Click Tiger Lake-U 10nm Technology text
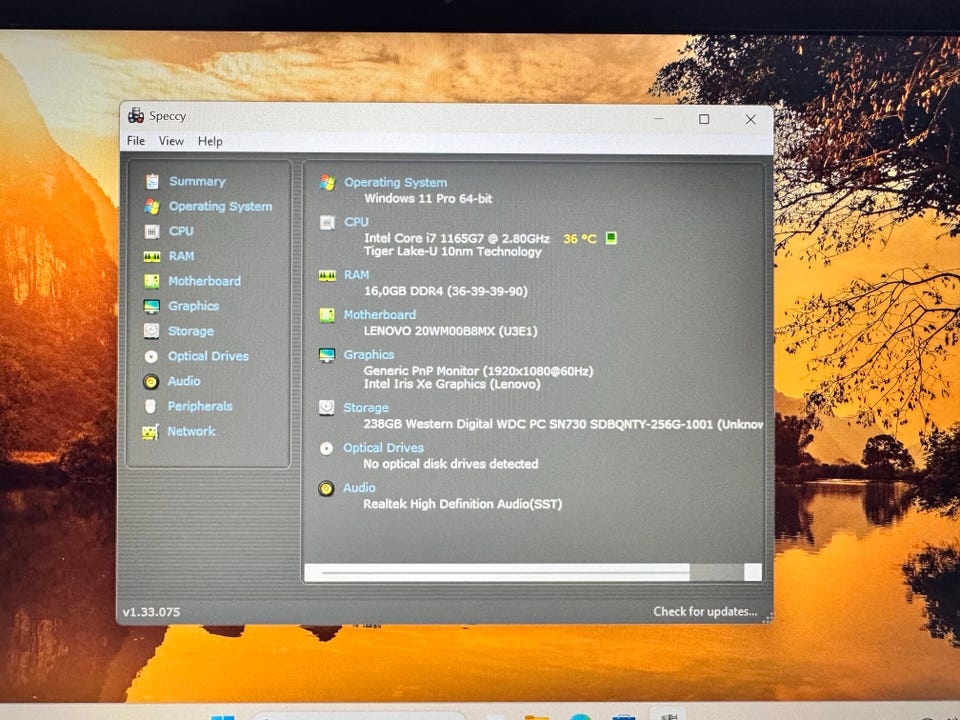Image resolution: width=960 pixels, height=720 pixels. click(x=452, y=252)
